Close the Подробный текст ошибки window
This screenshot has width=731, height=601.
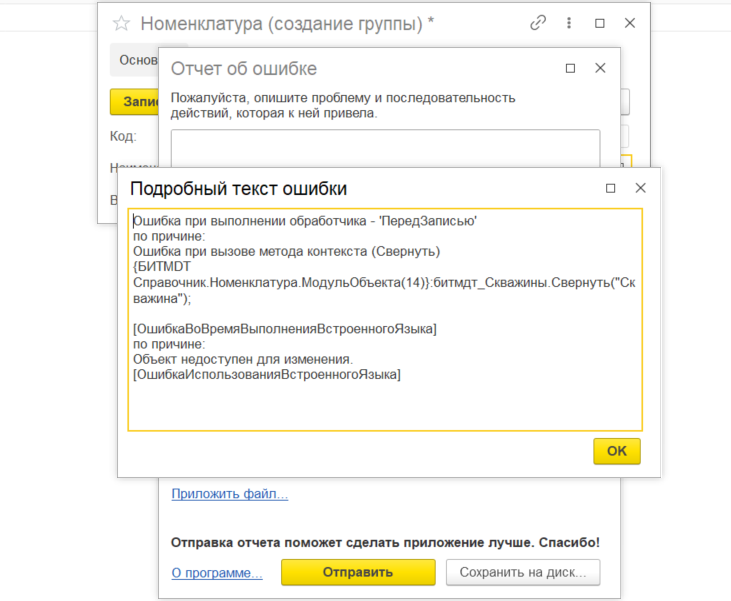(x=641, y=188)
